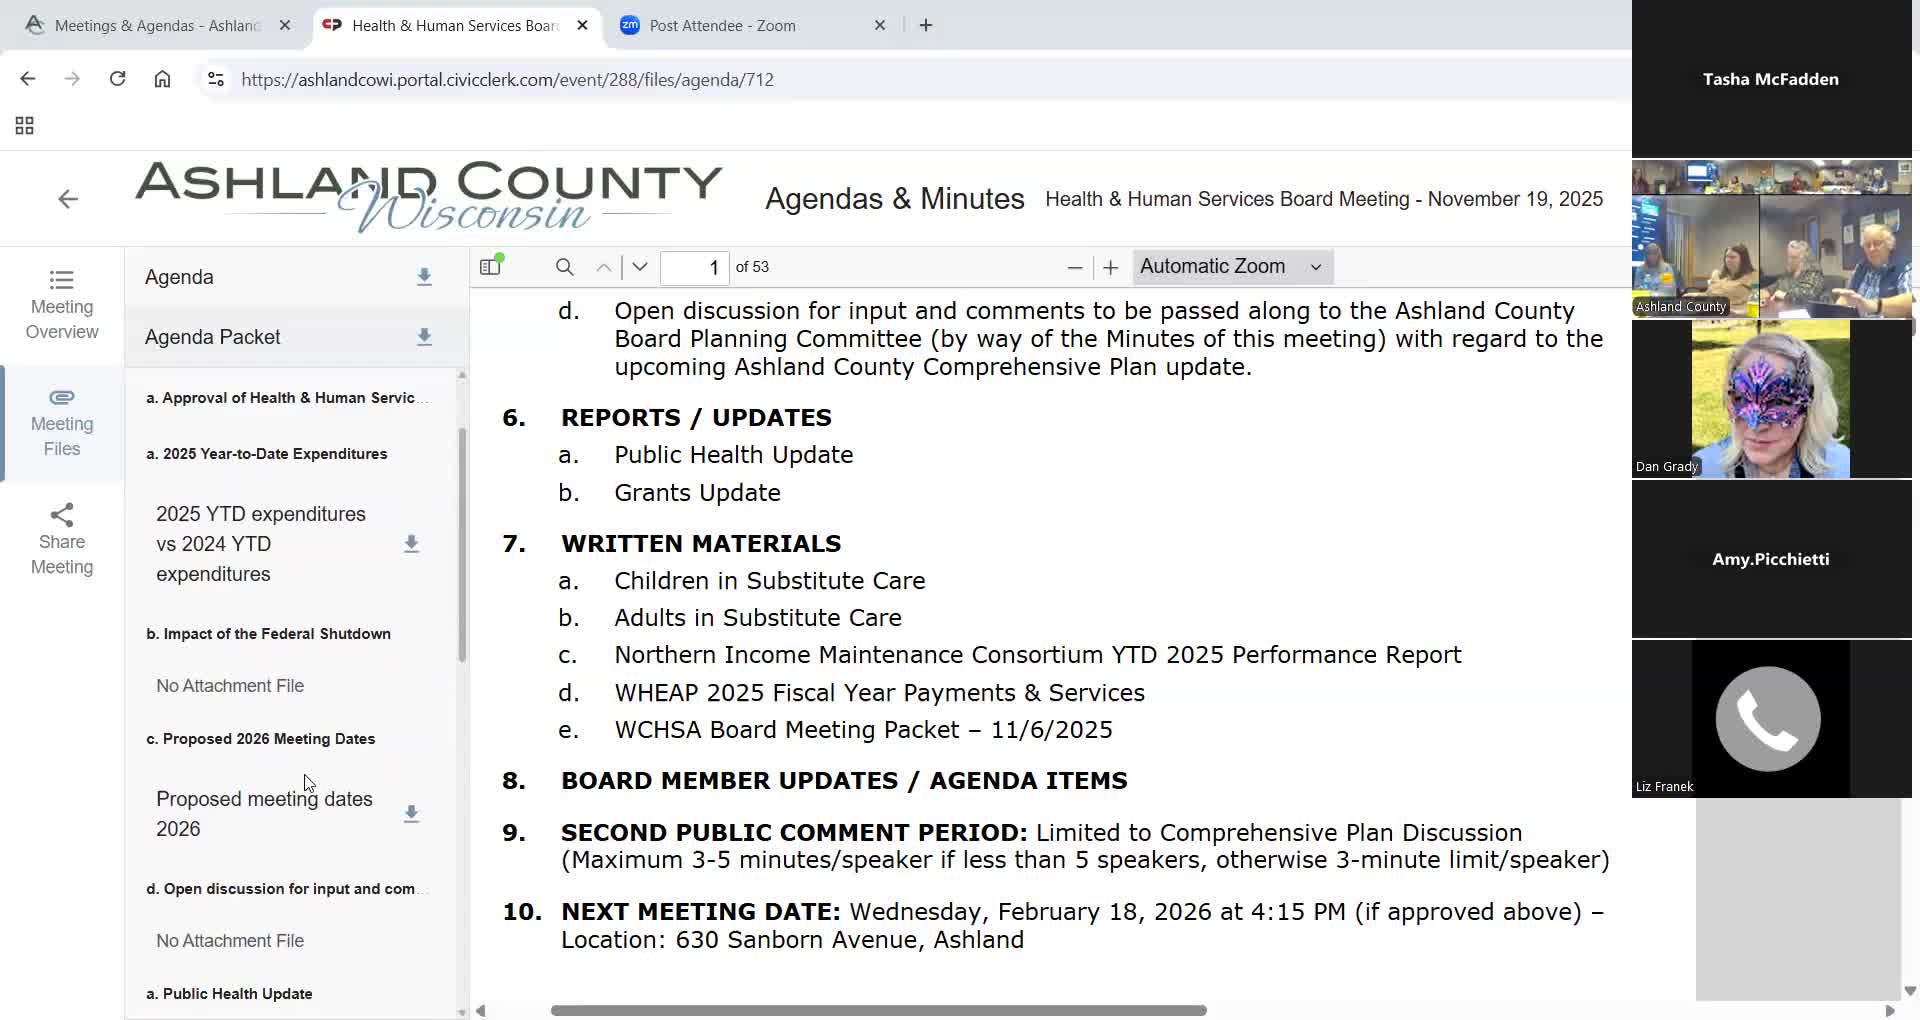This screenshot has width=1920, height=1020.
Task: Click the browser forward arrow
Action: point(72,79)
